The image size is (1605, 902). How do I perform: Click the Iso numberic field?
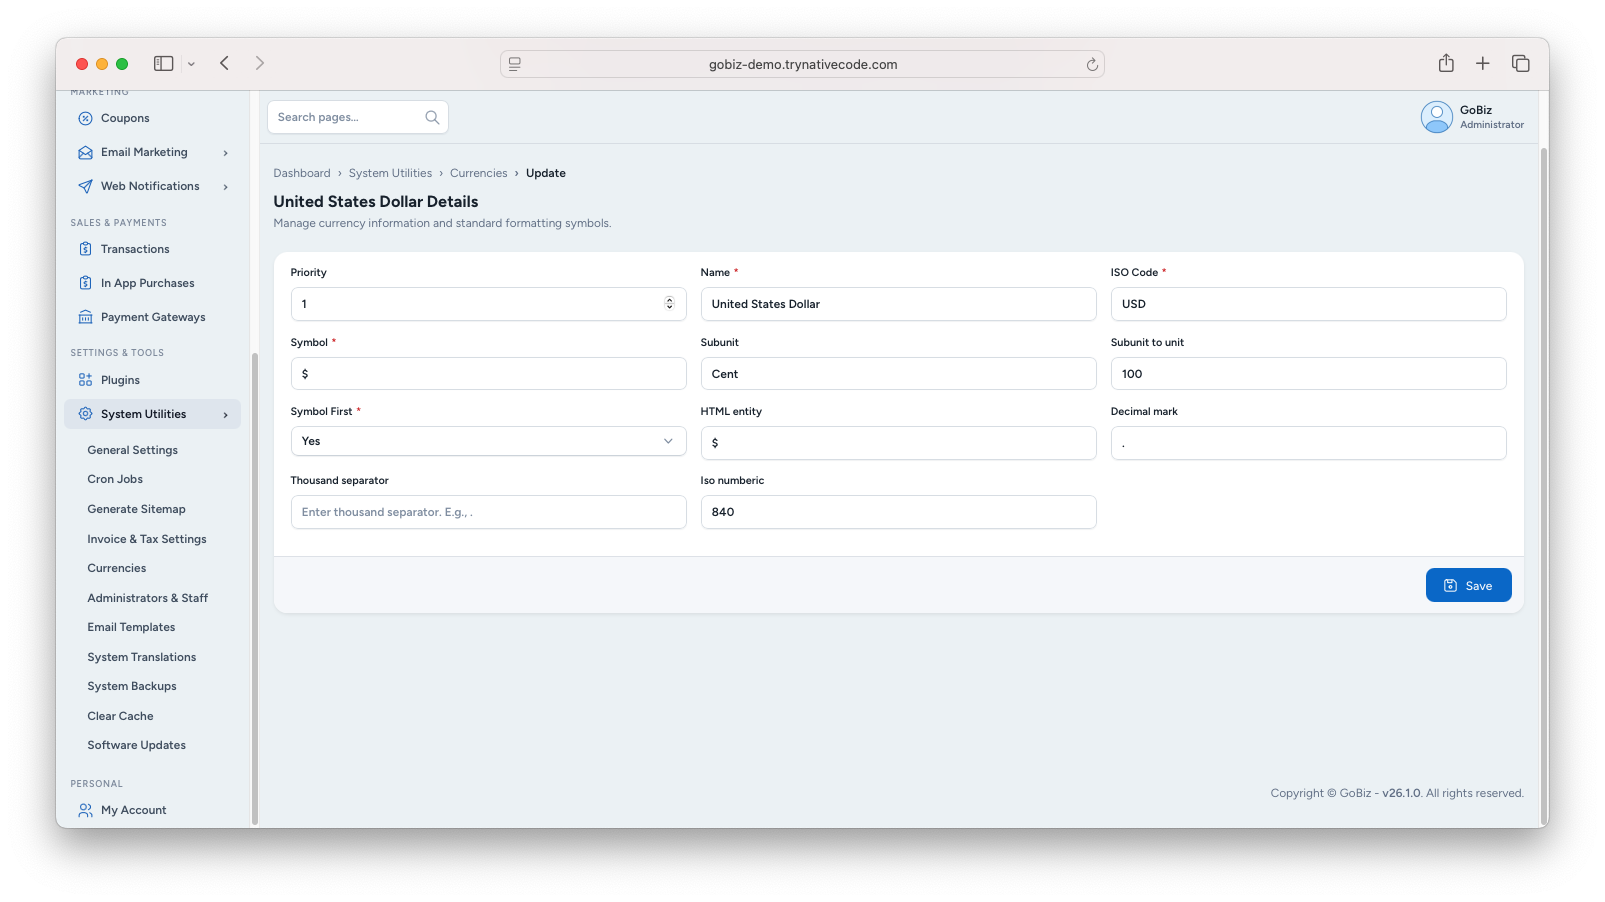898,512
